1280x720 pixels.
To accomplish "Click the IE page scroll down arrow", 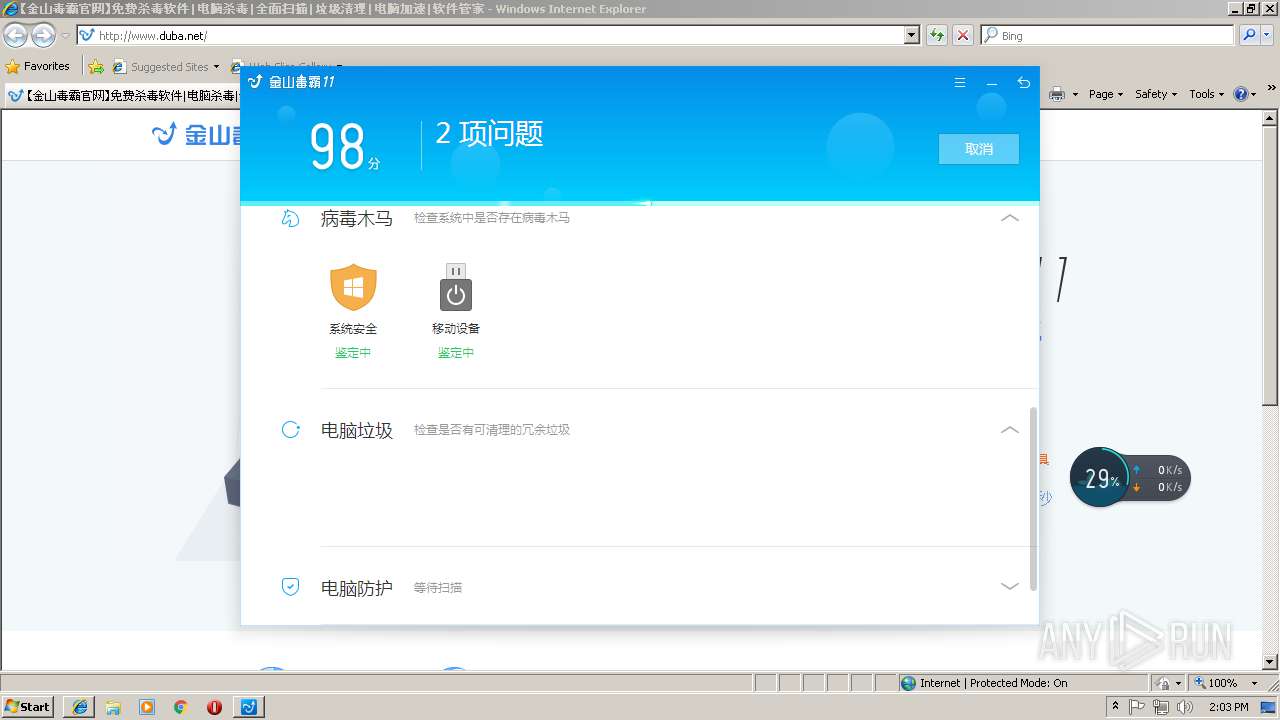I will point(1271,662).
